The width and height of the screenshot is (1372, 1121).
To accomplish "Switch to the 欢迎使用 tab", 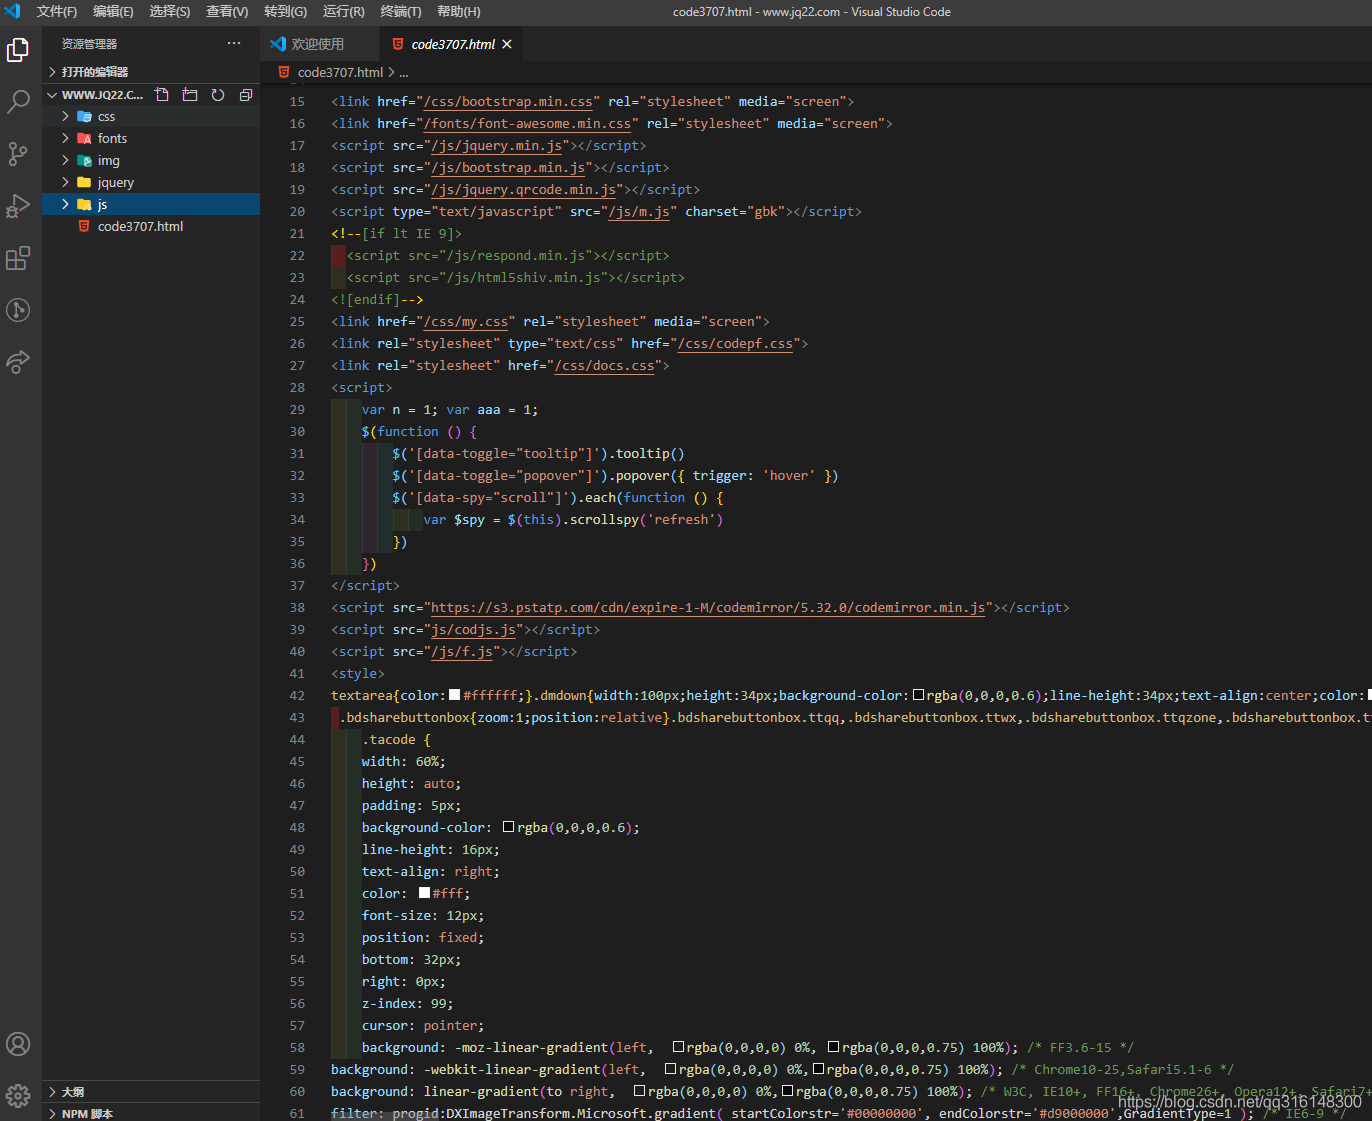I will click(317, 44).
